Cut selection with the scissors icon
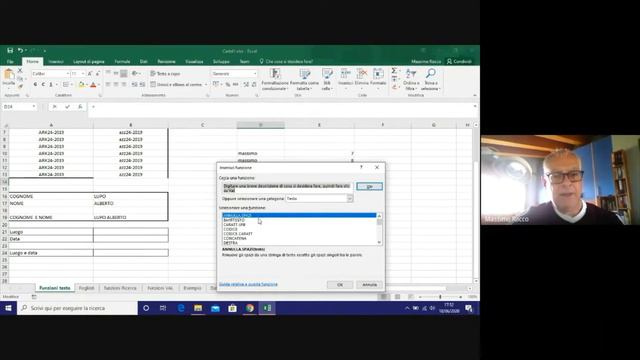The width and height of the screenshot is (640, 360). click(20, 71)
